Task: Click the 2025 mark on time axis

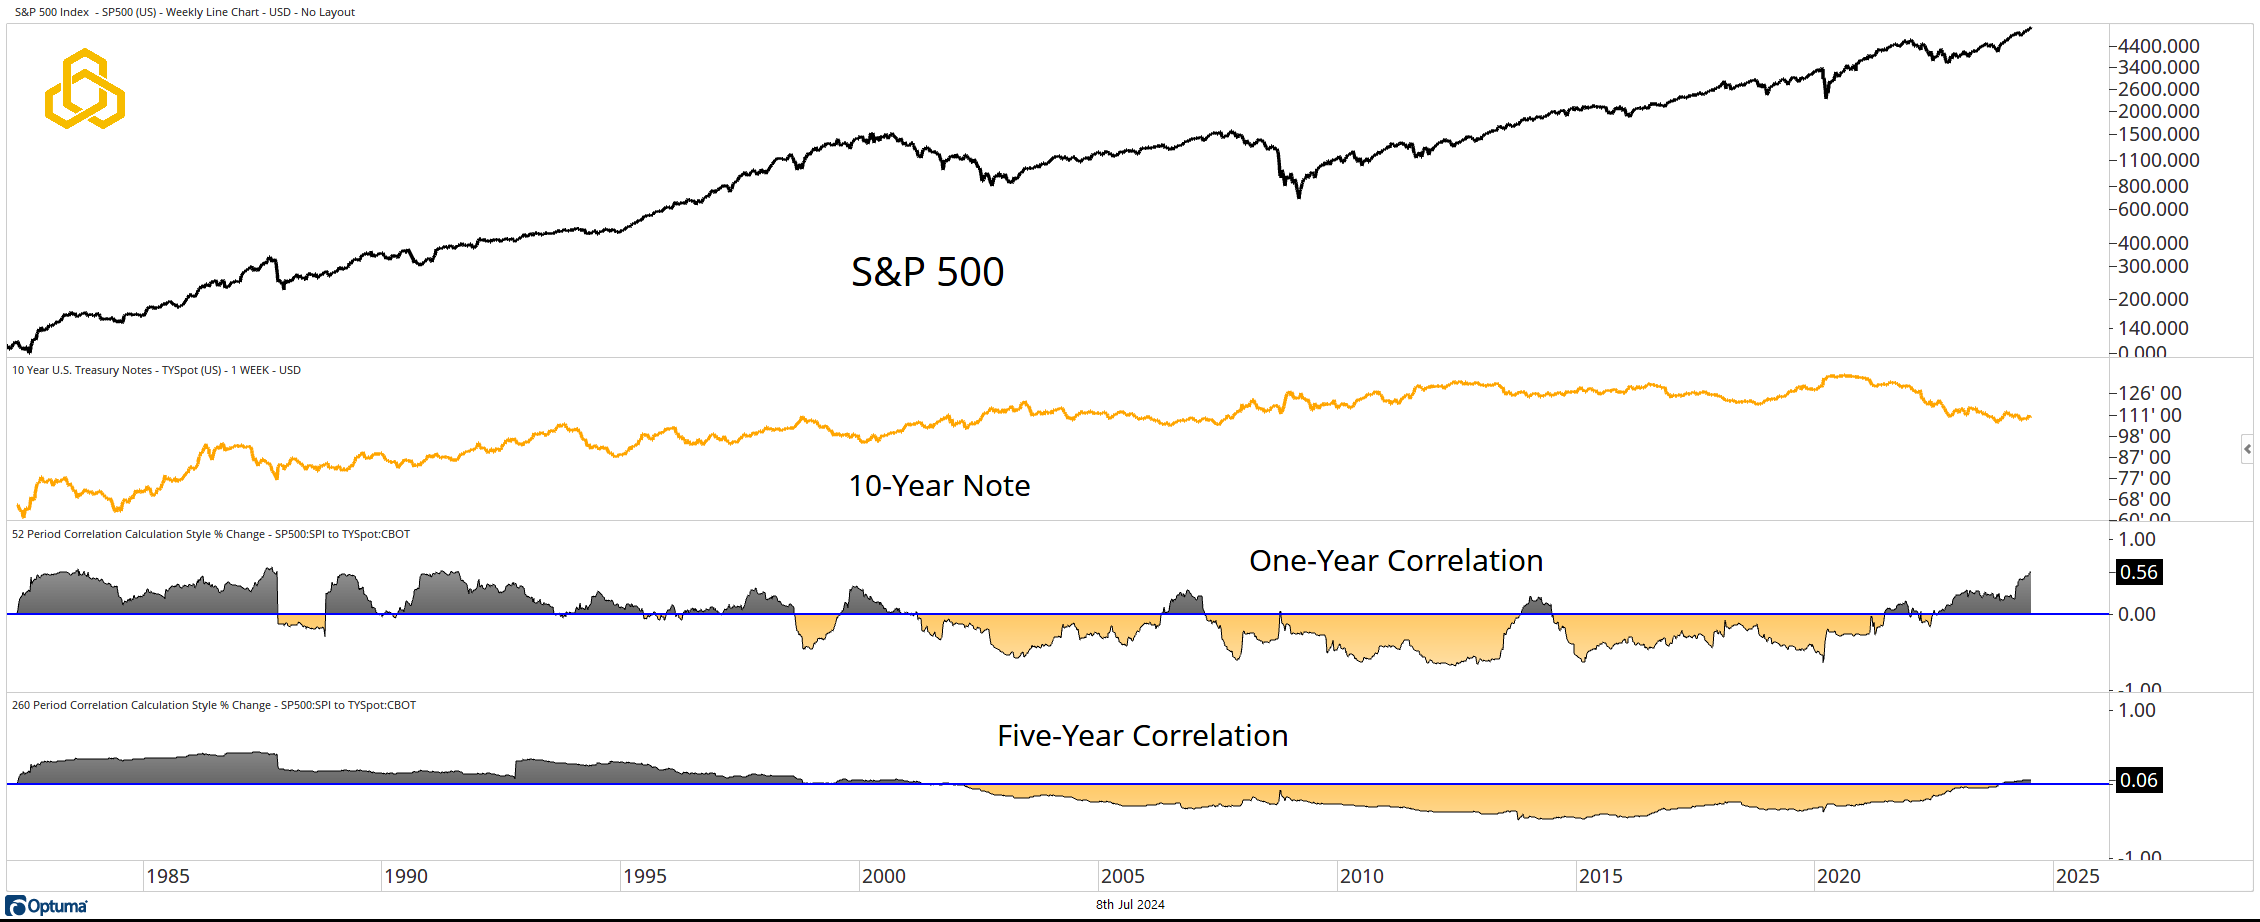Action: pos(2077,876)
